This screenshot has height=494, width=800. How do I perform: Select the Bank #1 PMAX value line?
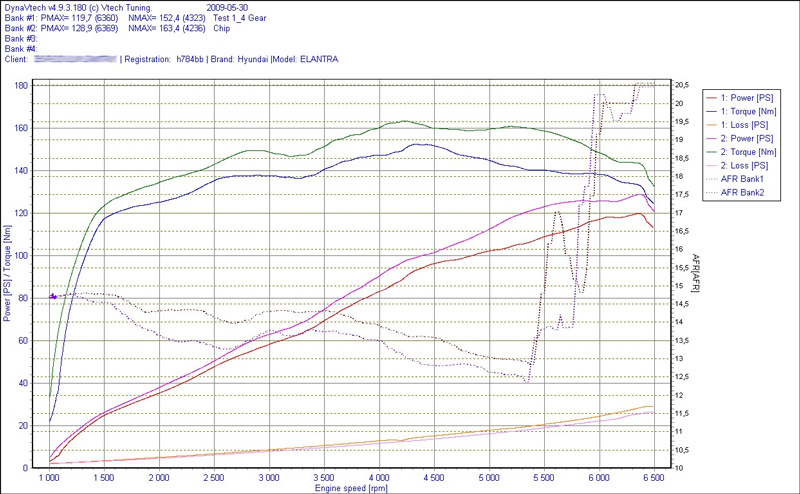click(94, 19)
